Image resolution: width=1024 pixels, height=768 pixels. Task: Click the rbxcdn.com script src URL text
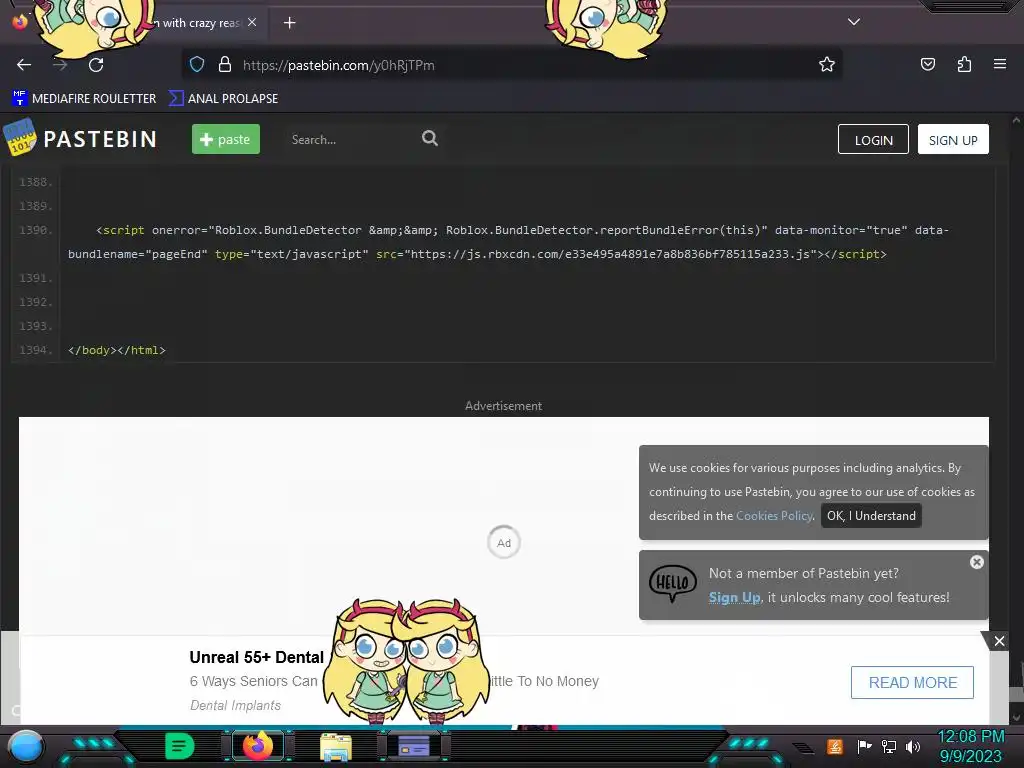tap(611, 254)
